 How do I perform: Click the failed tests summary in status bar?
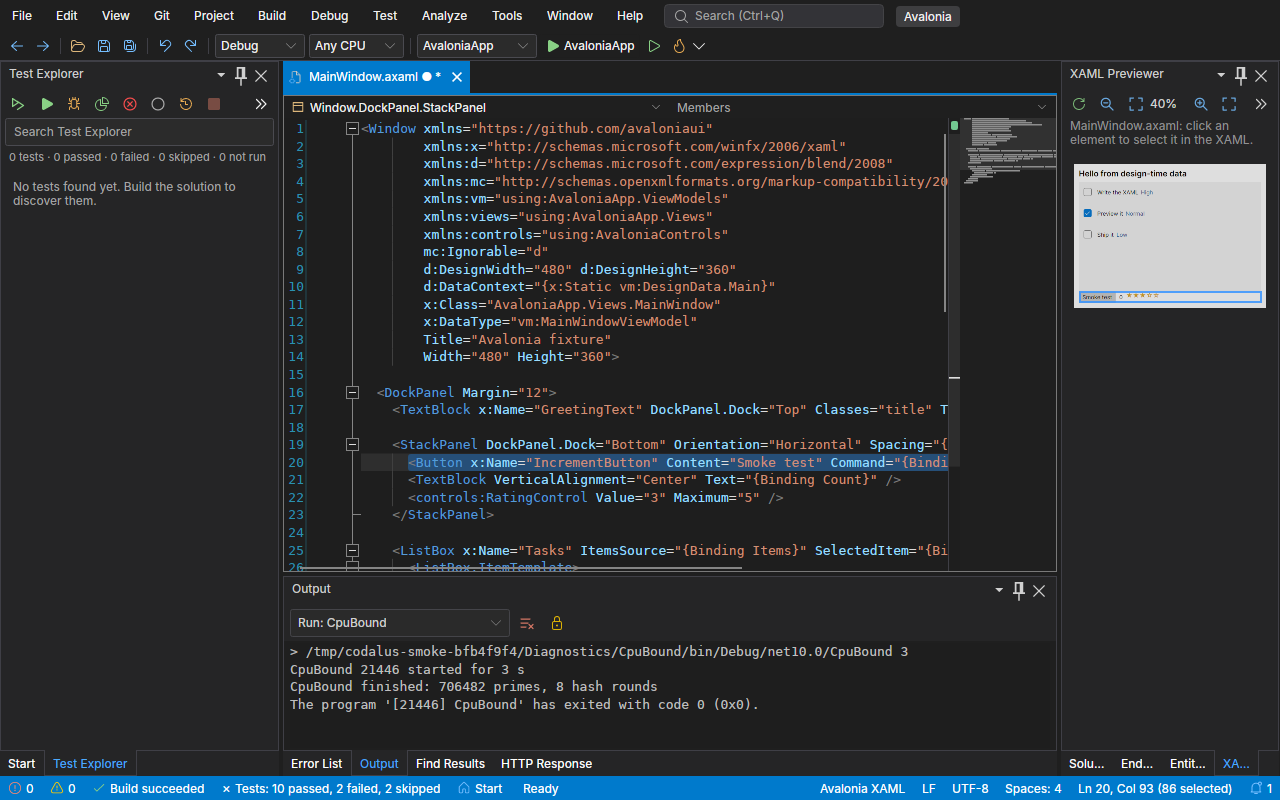pos(331,789)
